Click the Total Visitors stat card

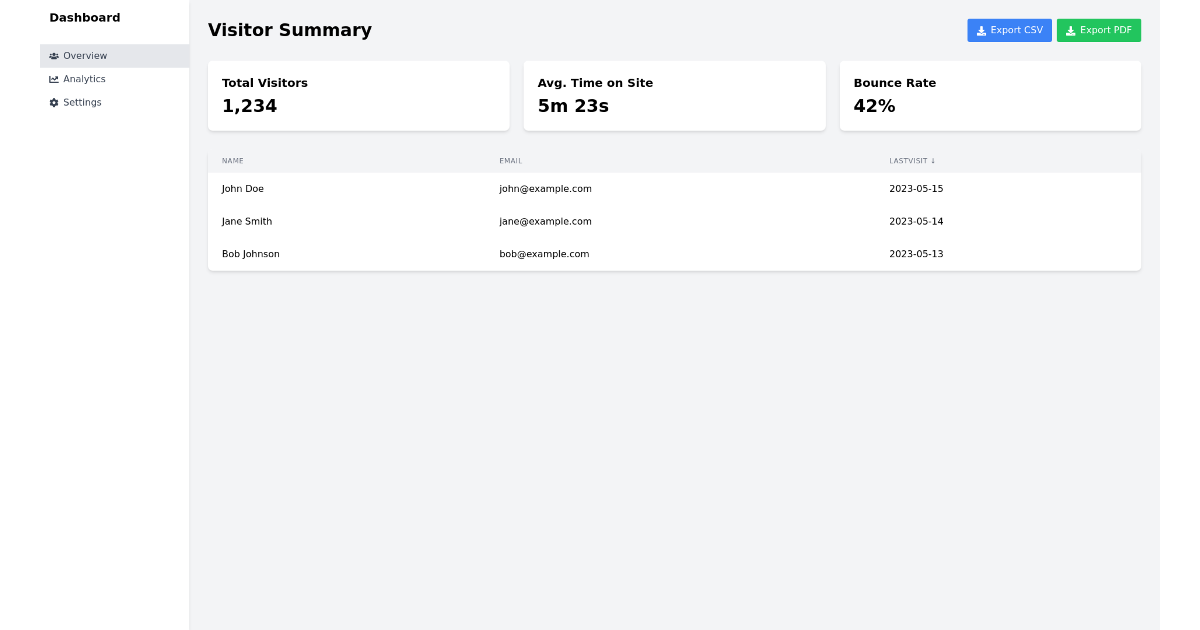[x=358, y=95]
